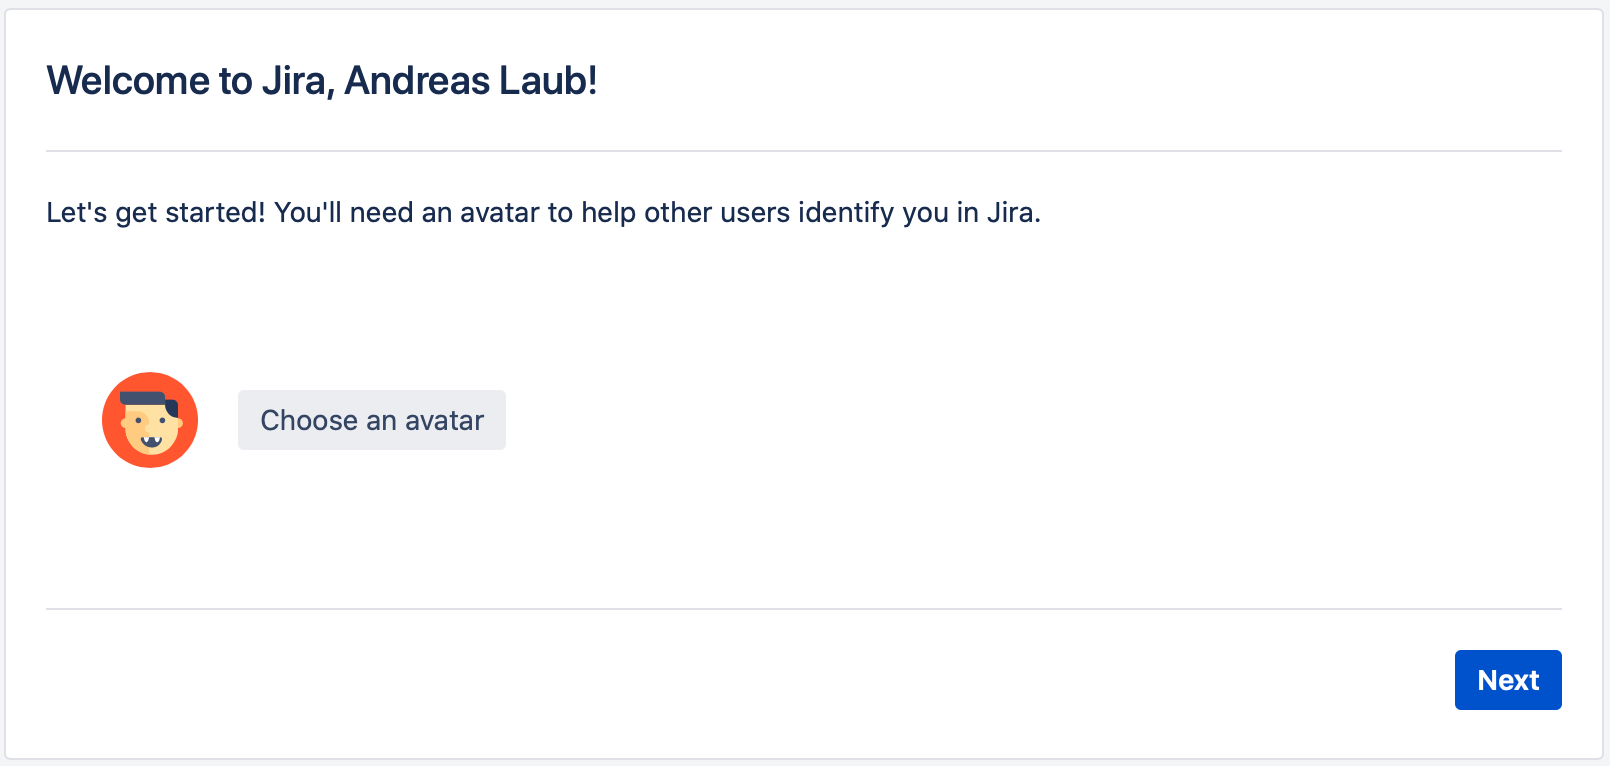Select the default cartoon face avatar
1610x766 pixels.
point(150,420)
